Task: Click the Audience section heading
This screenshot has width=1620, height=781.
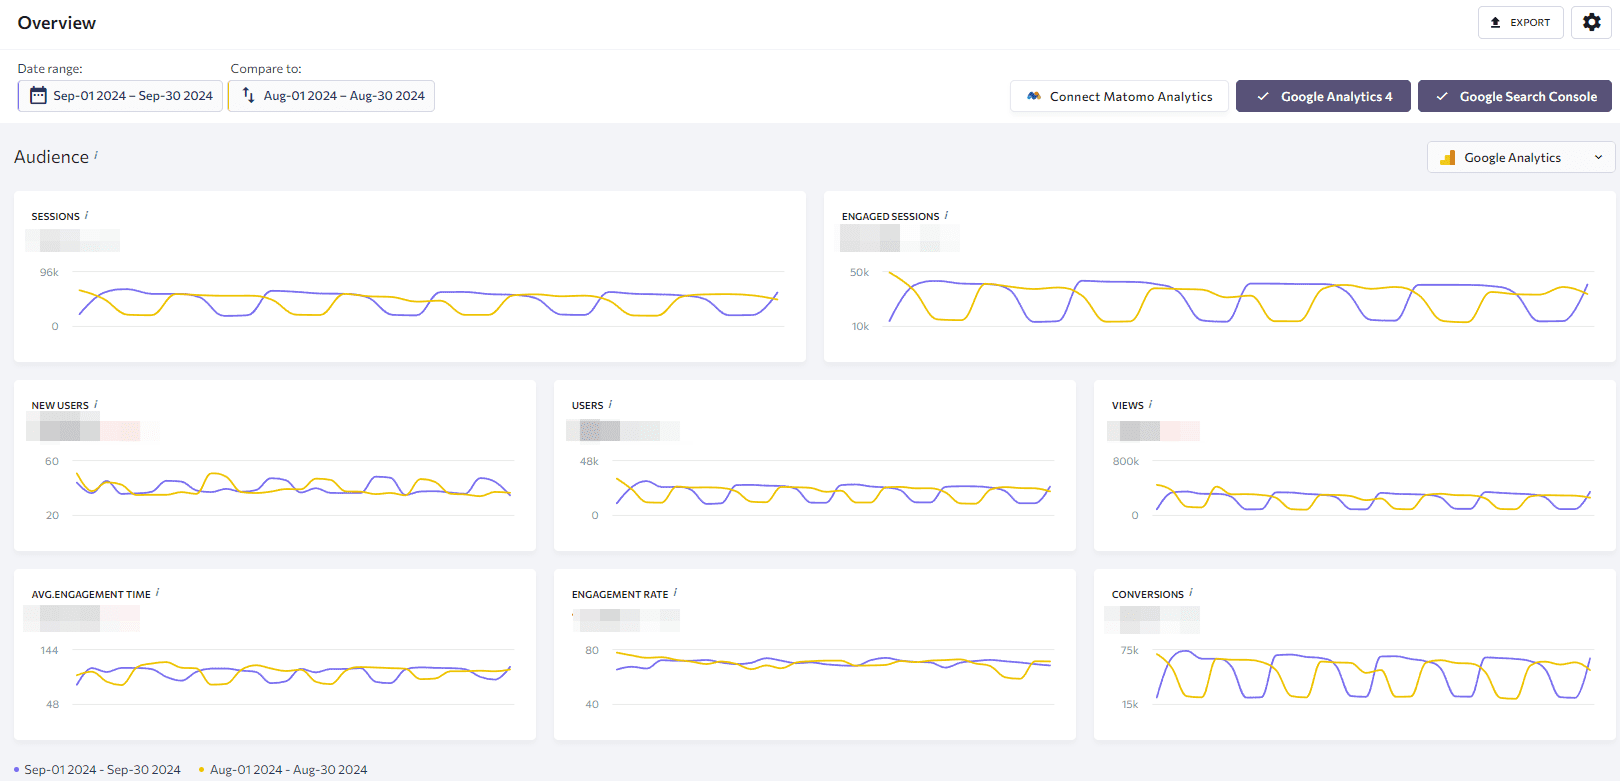Action: point(51,157)
